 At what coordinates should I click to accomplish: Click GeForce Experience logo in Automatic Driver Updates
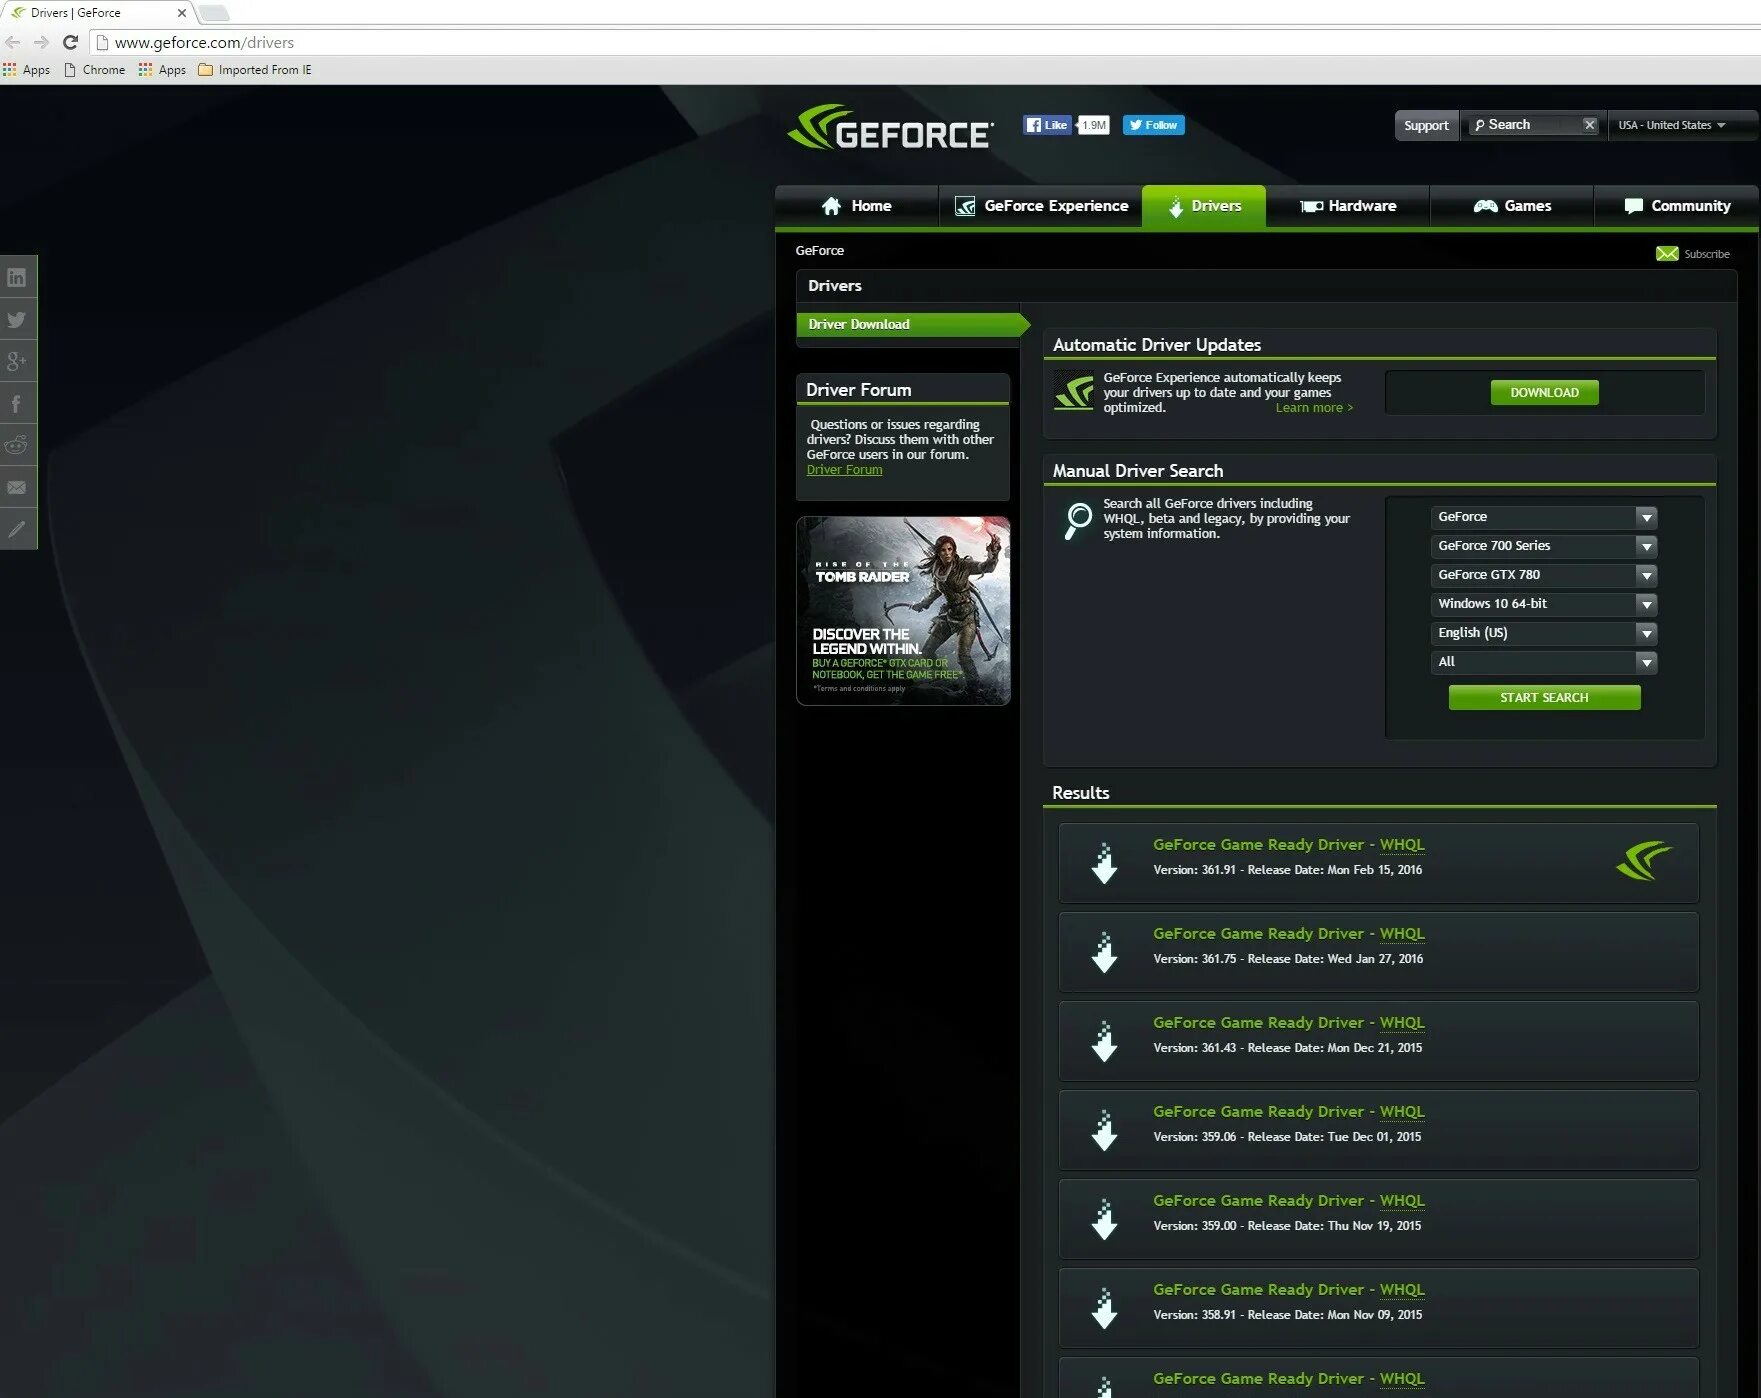[x=1074, y=391]
